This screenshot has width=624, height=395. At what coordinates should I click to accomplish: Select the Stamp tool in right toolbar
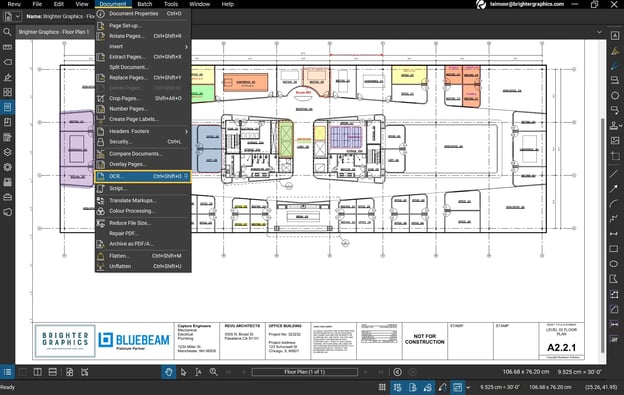coord(613,125)
